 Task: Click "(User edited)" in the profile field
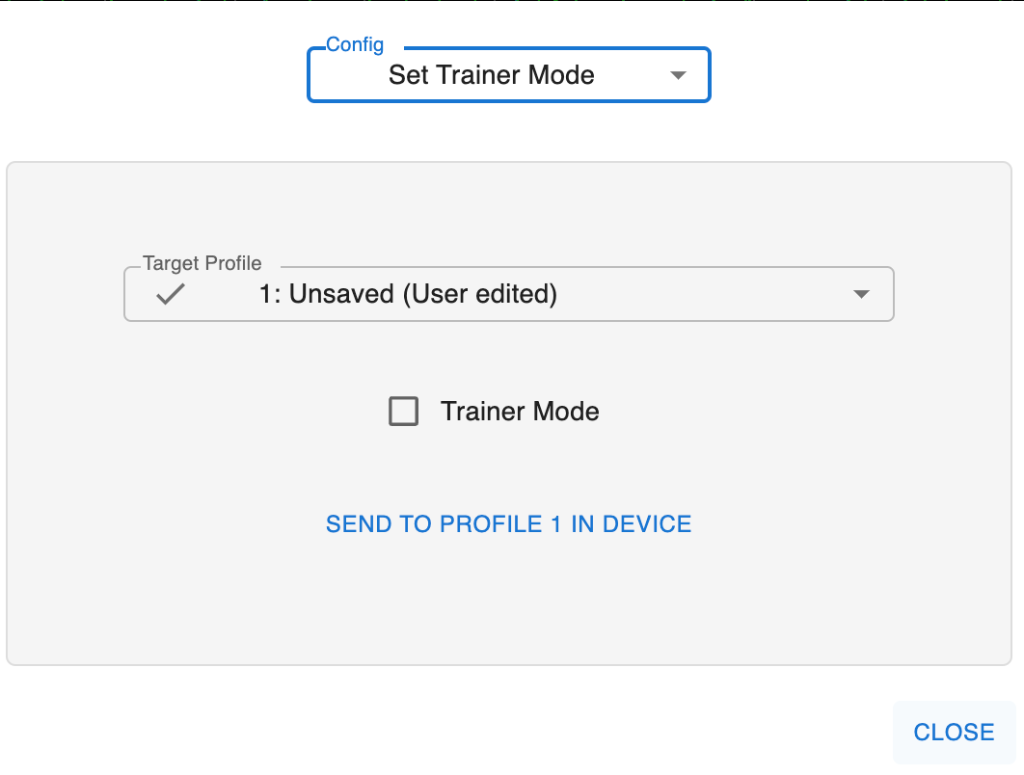[480, 294]
